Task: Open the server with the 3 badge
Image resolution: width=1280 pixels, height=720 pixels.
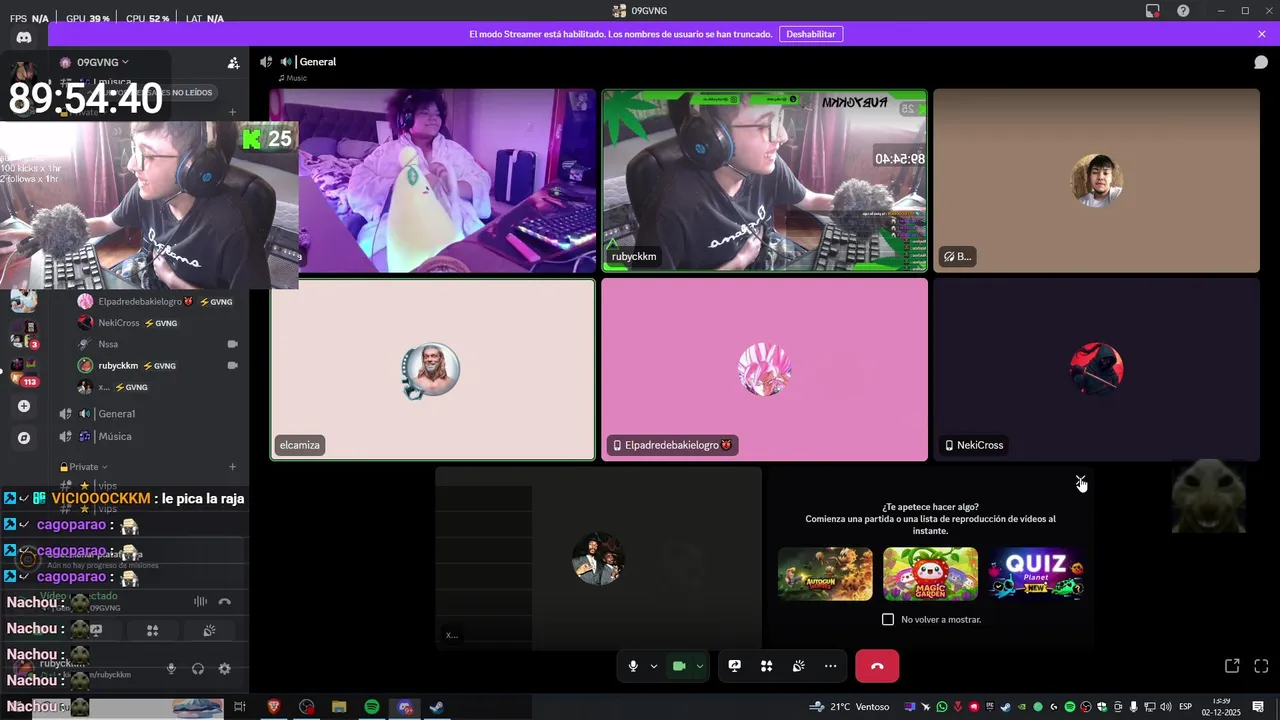Action: pos(24,332)
